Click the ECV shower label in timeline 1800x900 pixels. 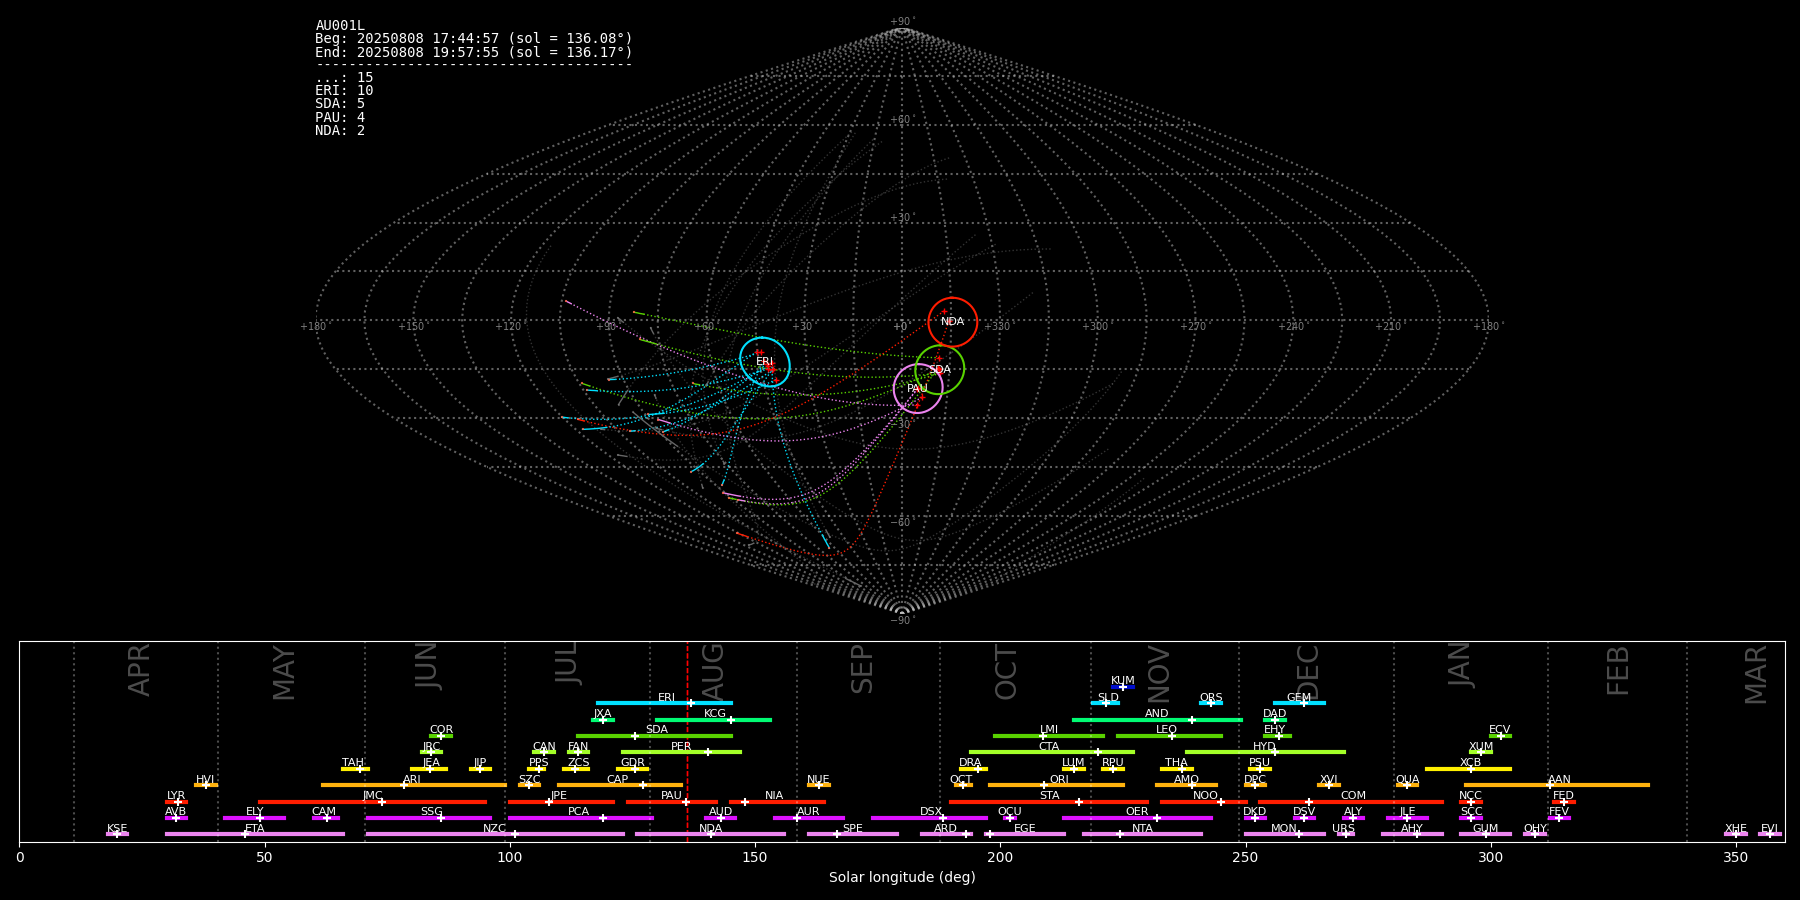(x=1499, y=730)
